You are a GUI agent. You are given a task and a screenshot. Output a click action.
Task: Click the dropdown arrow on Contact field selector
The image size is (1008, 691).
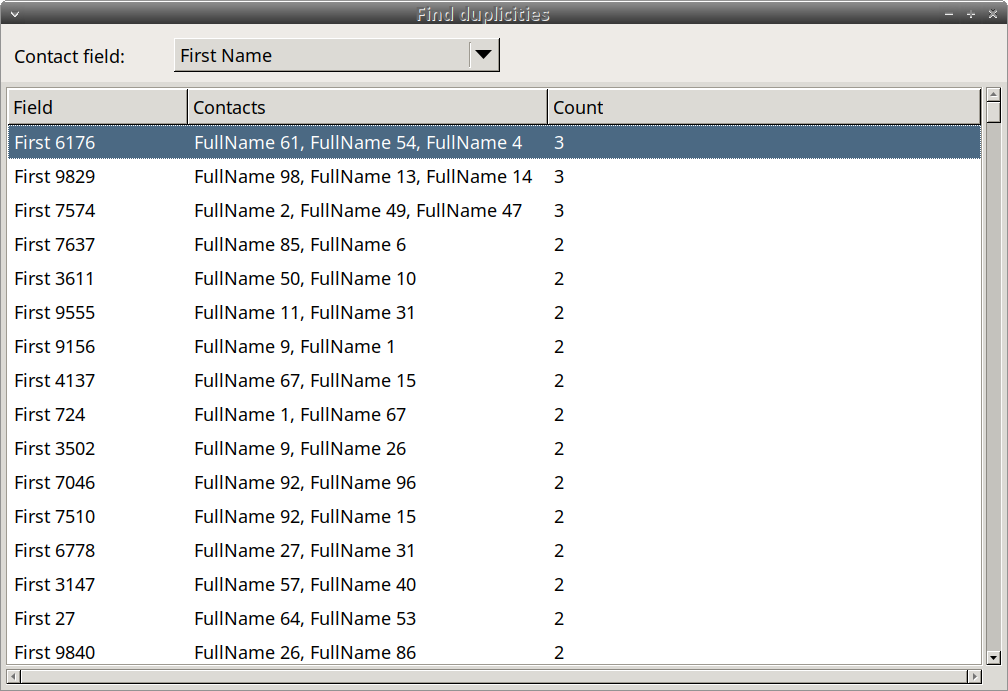click(x=487, y=55)
